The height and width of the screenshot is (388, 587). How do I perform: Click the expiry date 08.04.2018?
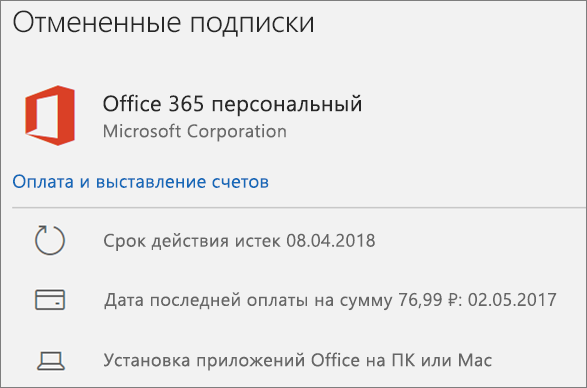pos(331,240)
